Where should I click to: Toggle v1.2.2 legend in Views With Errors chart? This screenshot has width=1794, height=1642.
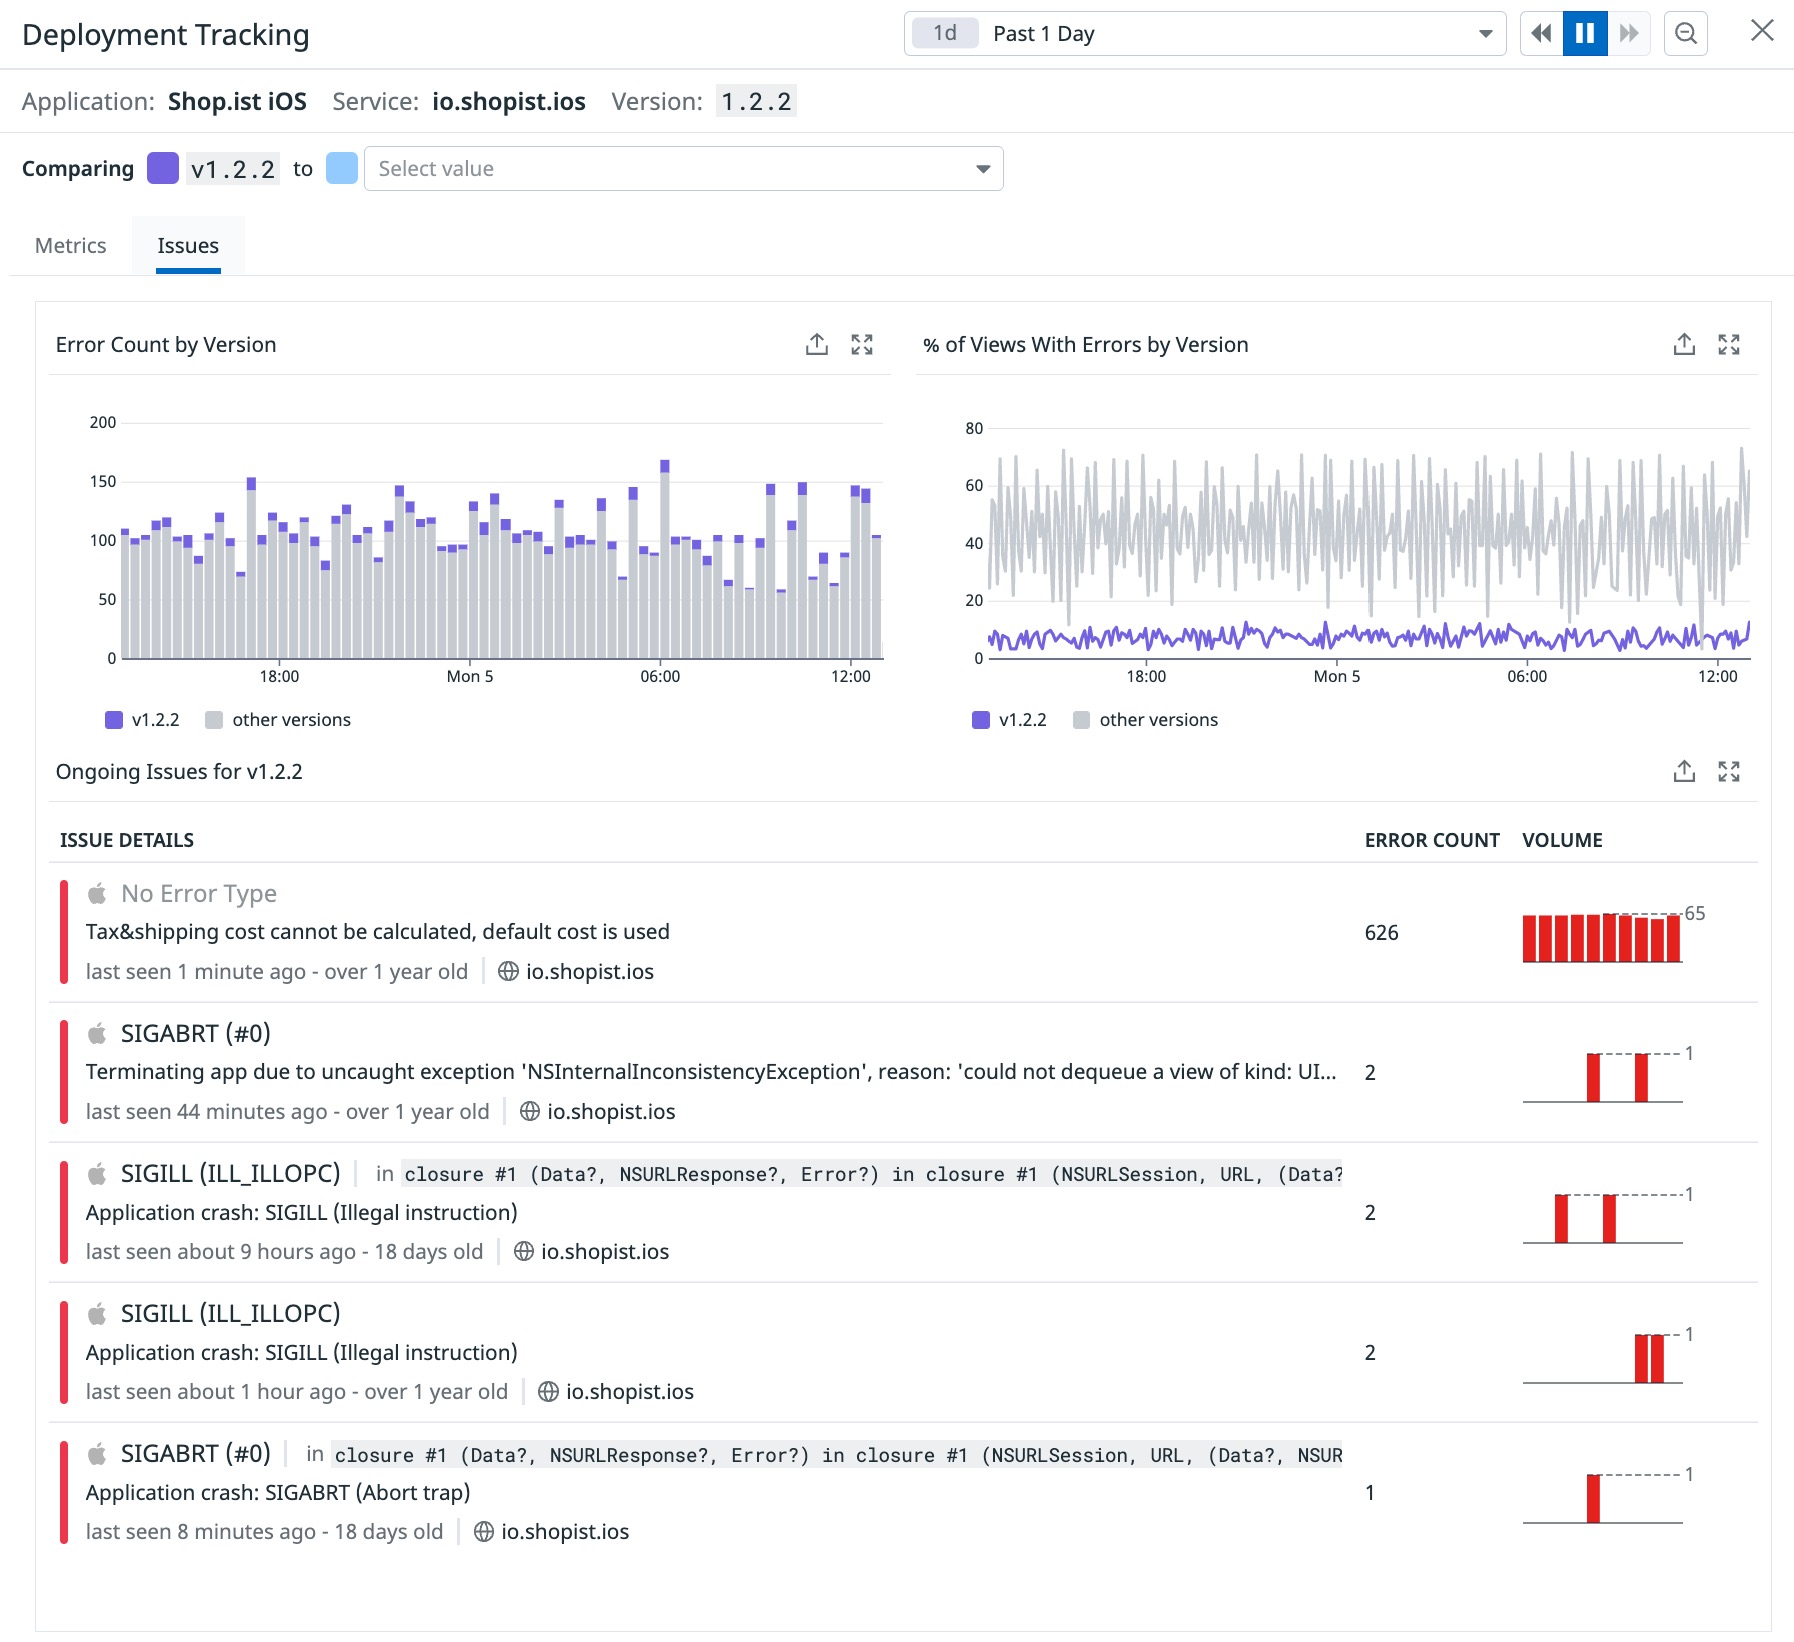pyautogui.click(x=1009, y=720)
